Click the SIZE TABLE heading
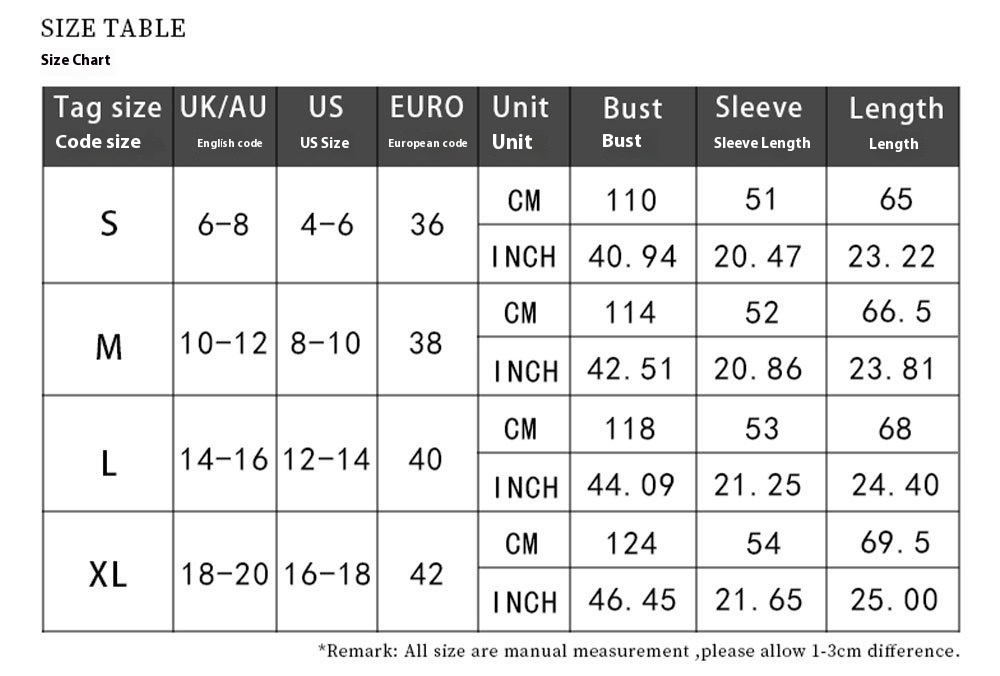Screen dimensions: 1000x676 point(113,28)
